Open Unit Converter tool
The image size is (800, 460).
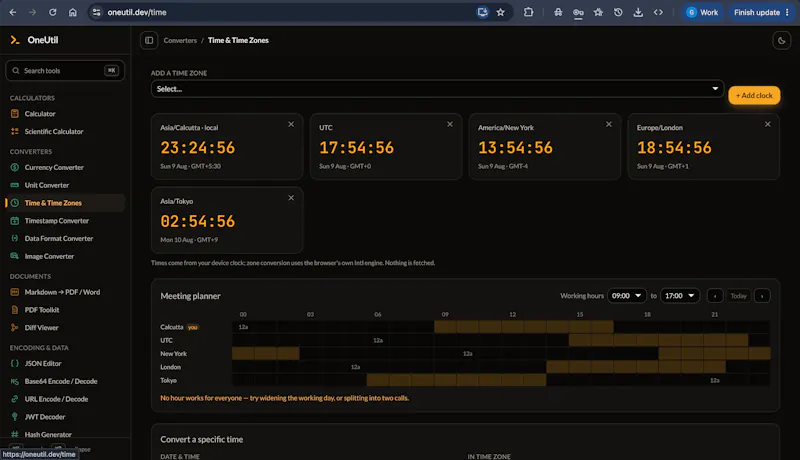pos(46,185)
